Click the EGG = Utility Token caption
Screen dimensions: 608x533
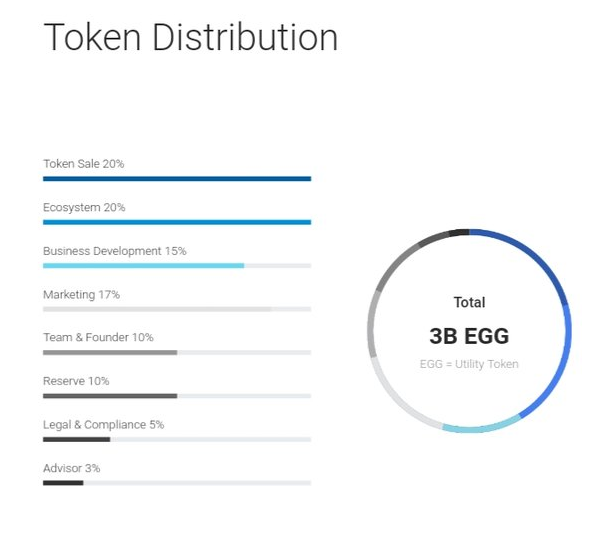coord(469,364)
